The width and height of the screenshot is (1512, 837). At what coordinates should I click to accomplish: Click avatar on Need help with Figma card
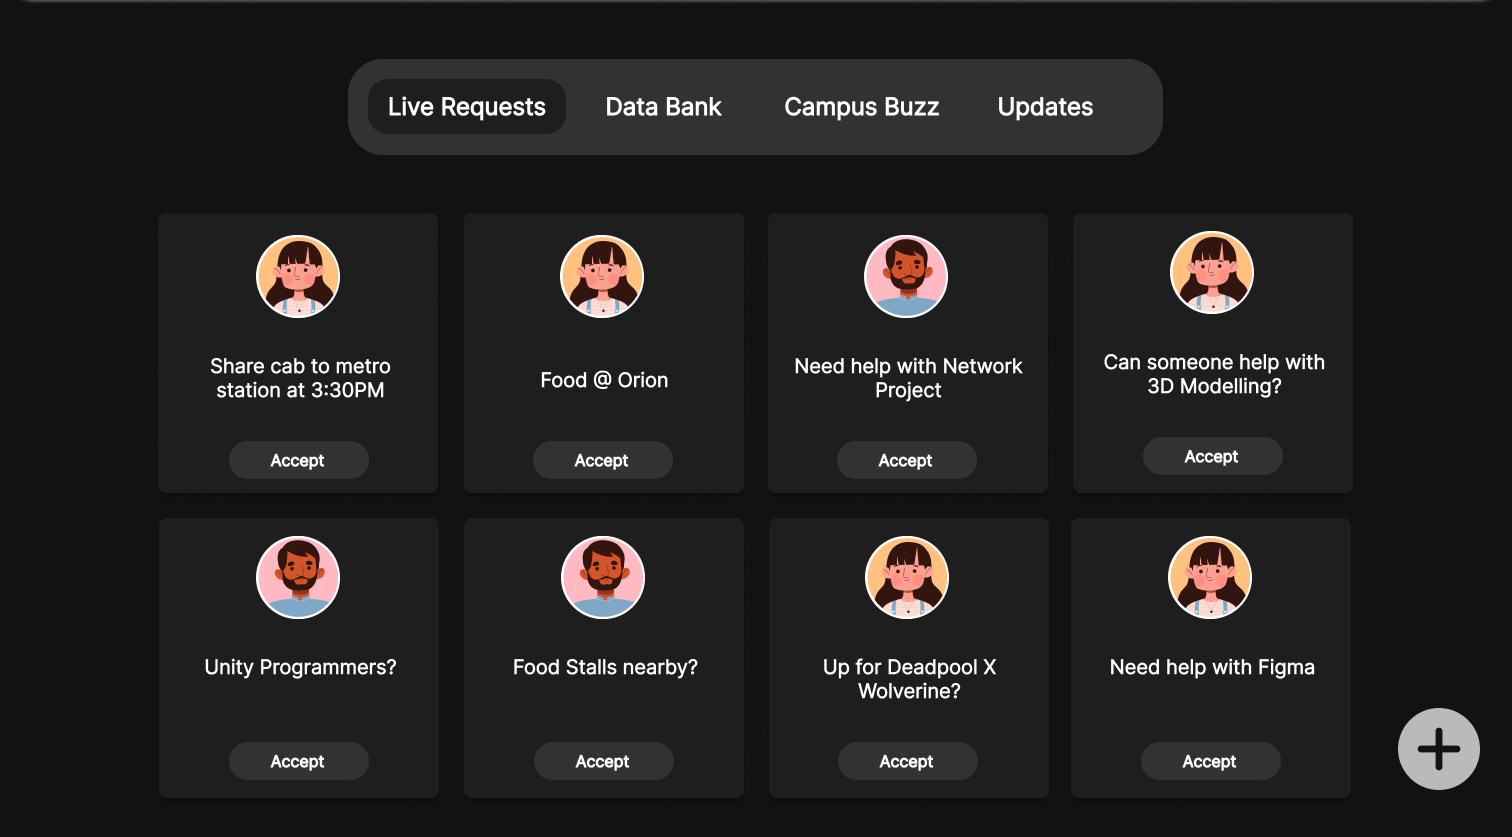pos(1210,577)
